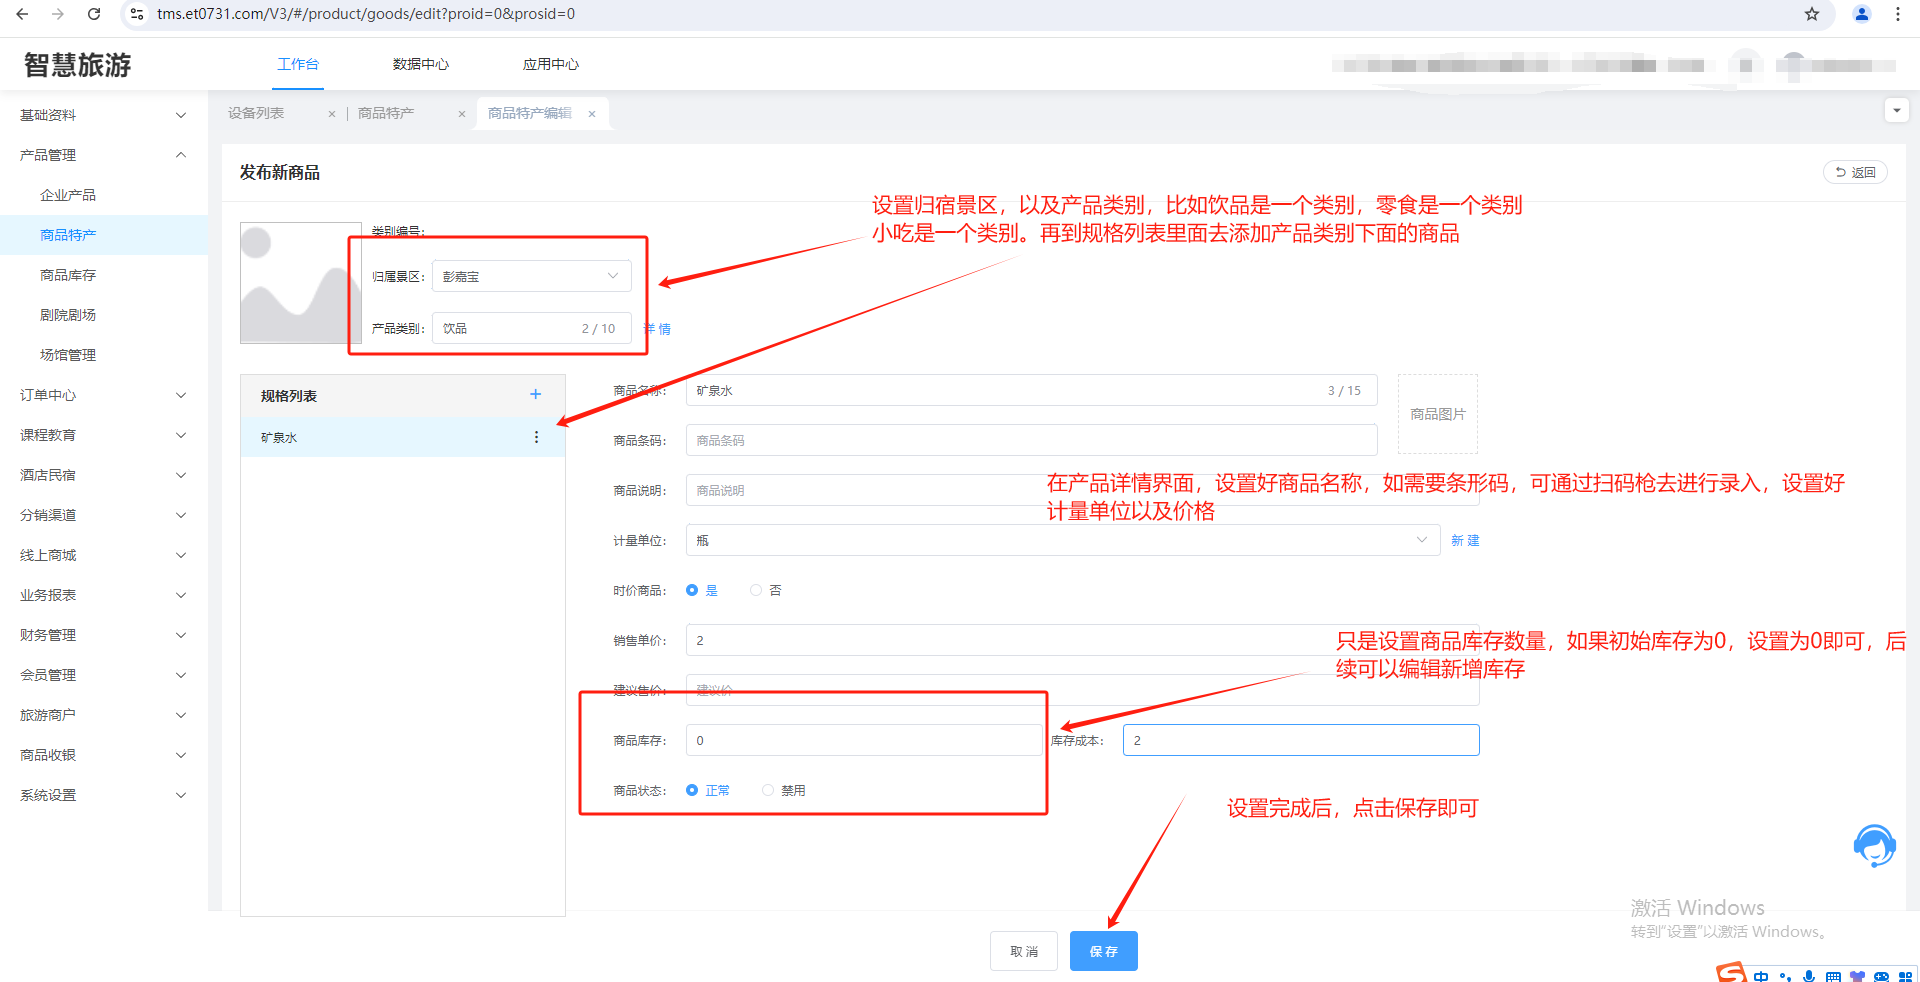Open 商品库存 in the sidebar
The image size is (1920, 982).
click(68, 275)
